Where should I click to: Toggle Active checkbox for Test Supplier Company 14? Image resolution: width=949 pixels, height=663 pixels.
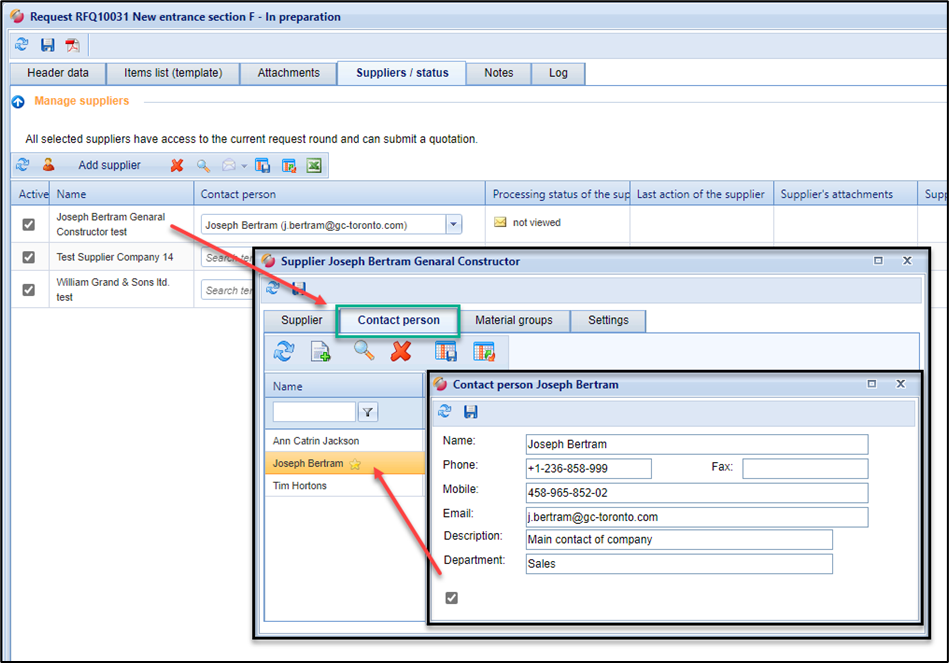[x=29, y=258]
